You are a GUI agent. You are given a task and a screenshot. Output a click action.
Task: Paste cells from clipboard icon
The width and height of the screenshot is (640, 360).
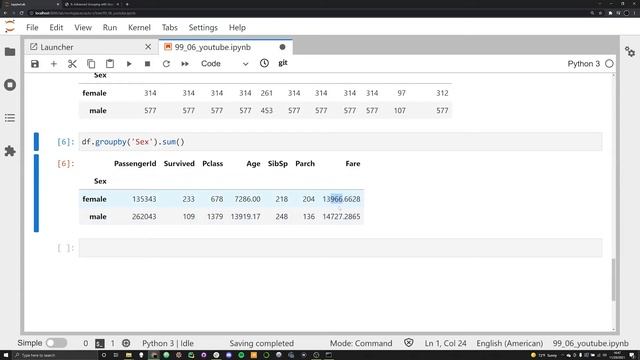coord(110,64)
